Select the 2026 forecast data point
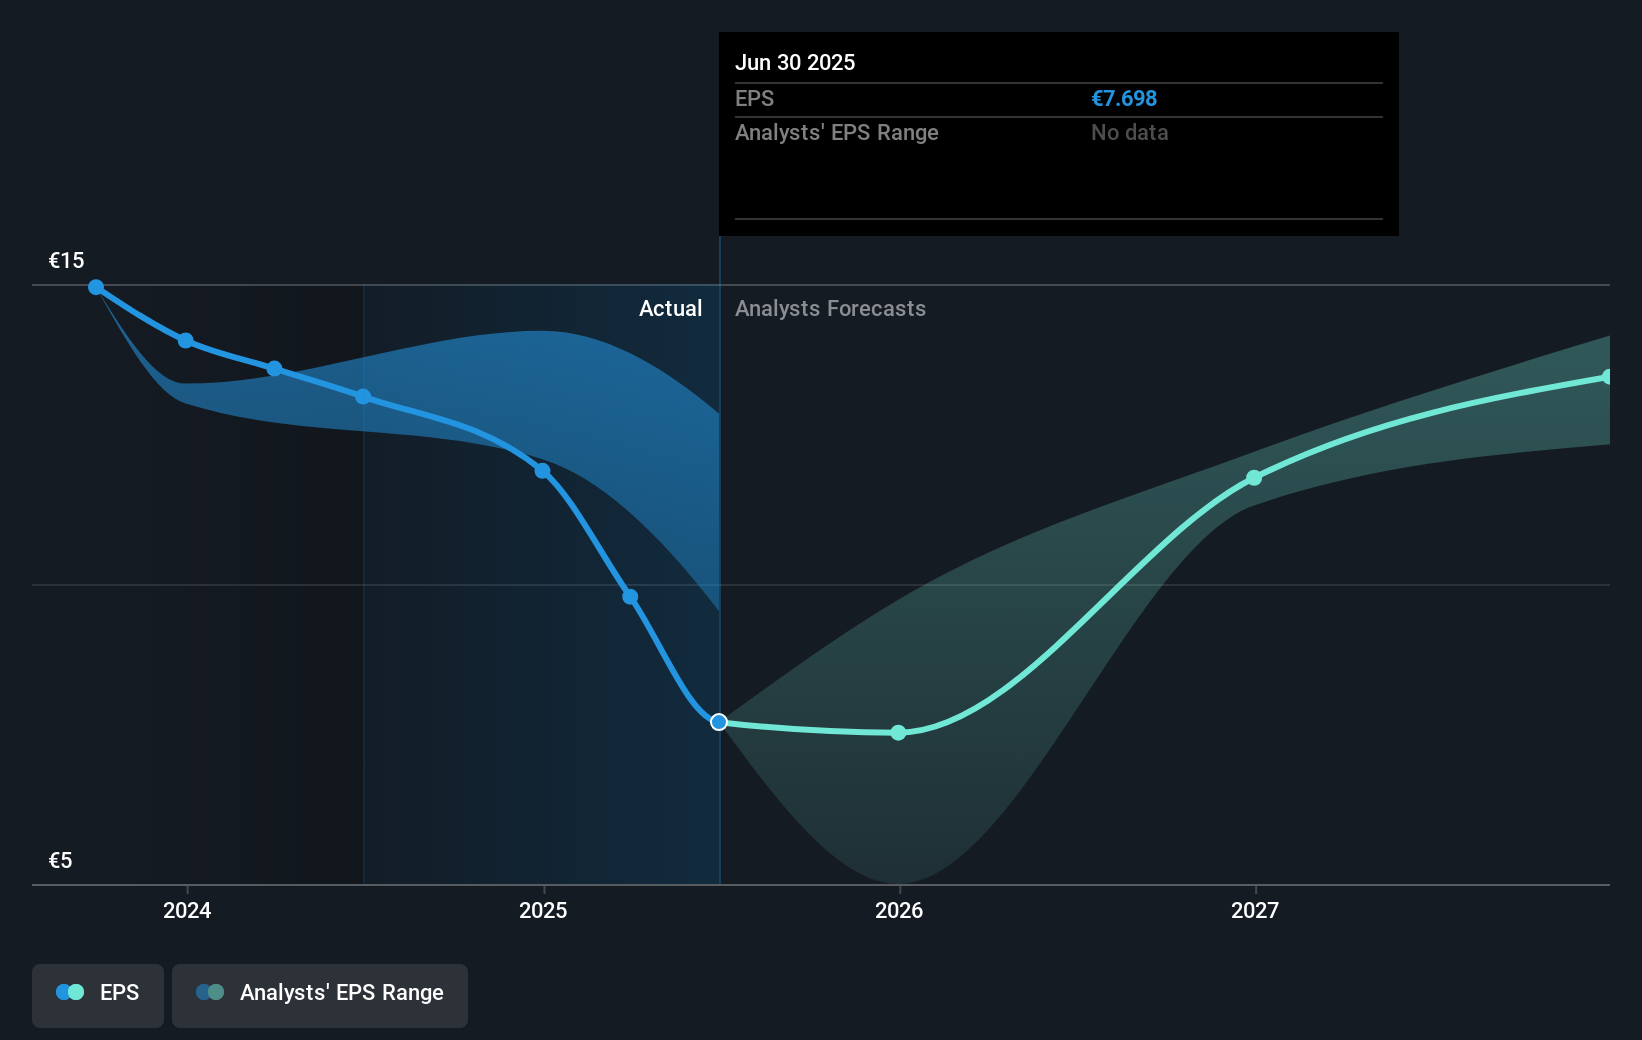Image resolution: width=1642 pixels, height=1040 pixels. pyautogui.click(x=898, y=732)
